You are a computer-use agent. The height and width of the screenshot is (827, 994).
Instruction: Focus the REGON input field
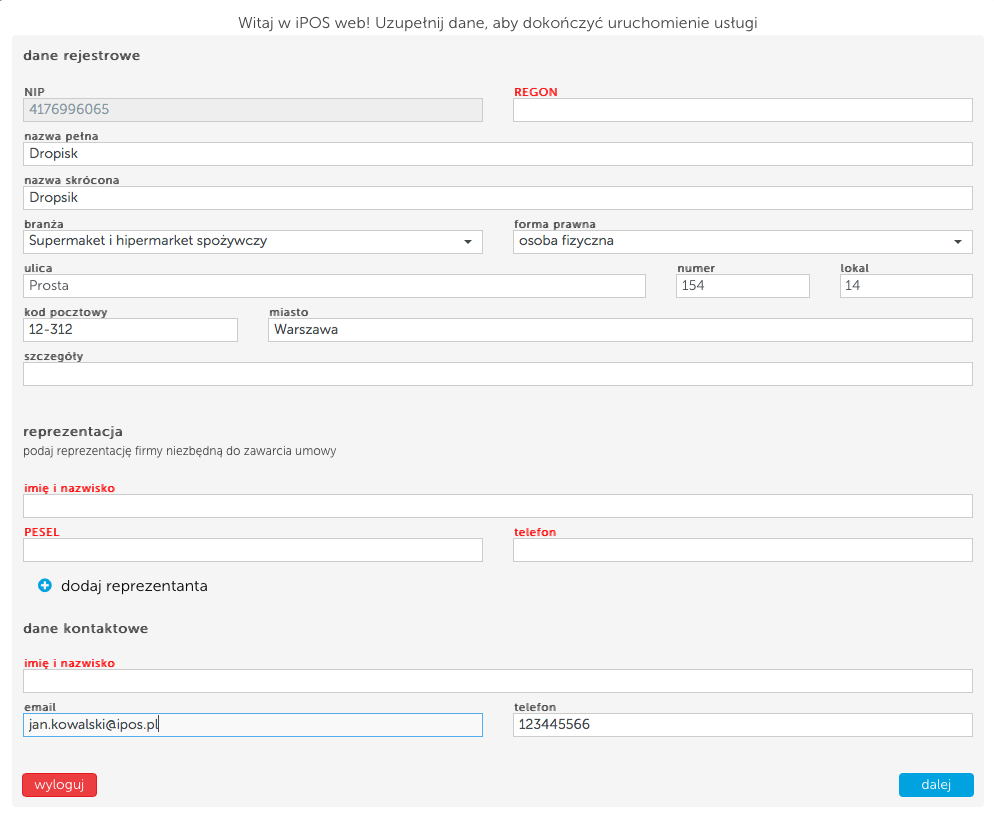click(742, 110)
